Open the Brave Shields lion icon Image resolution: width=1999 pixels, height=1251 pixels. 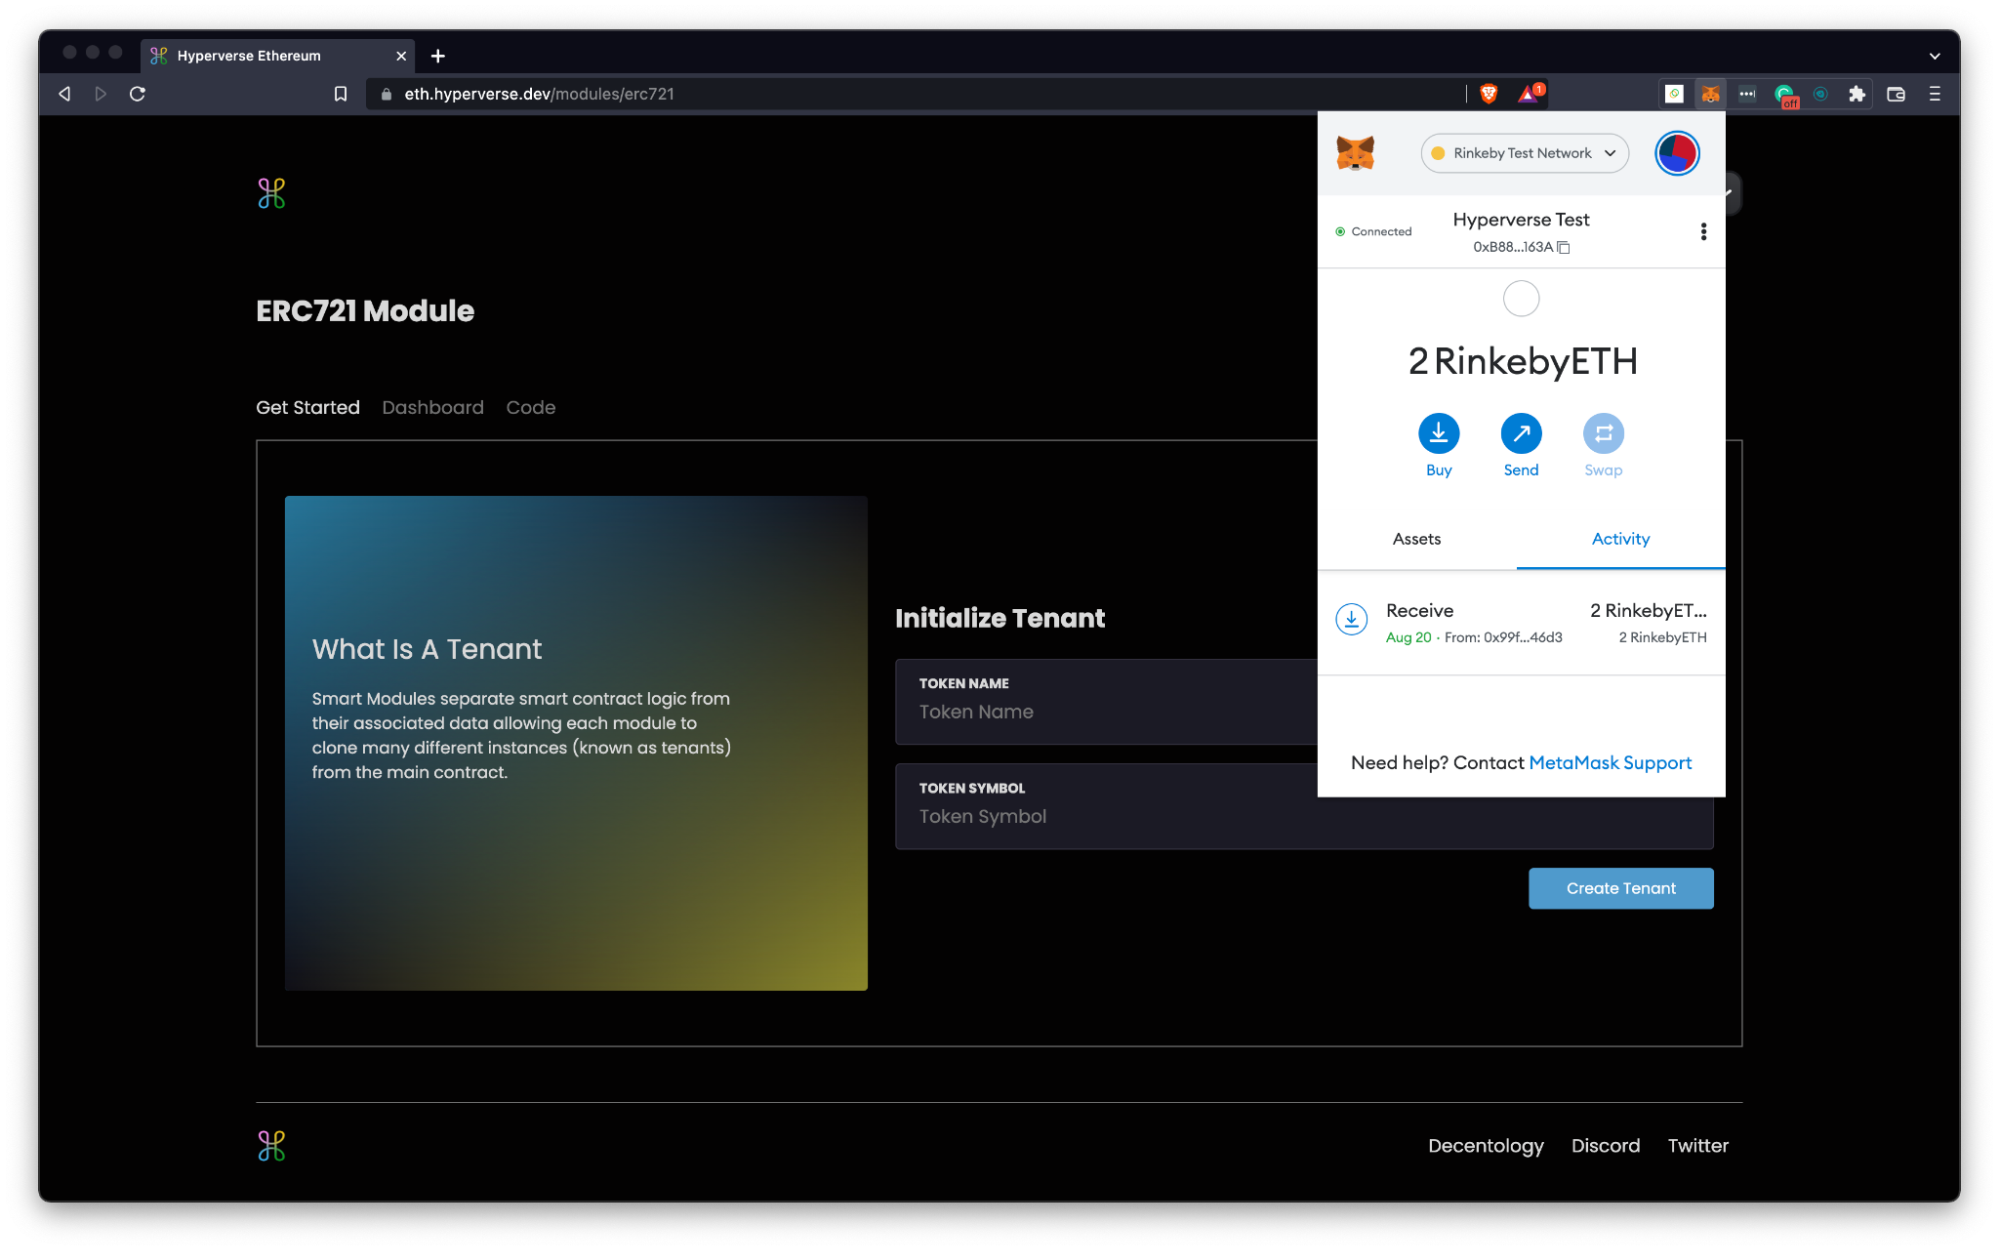(x=1489, y=94)
